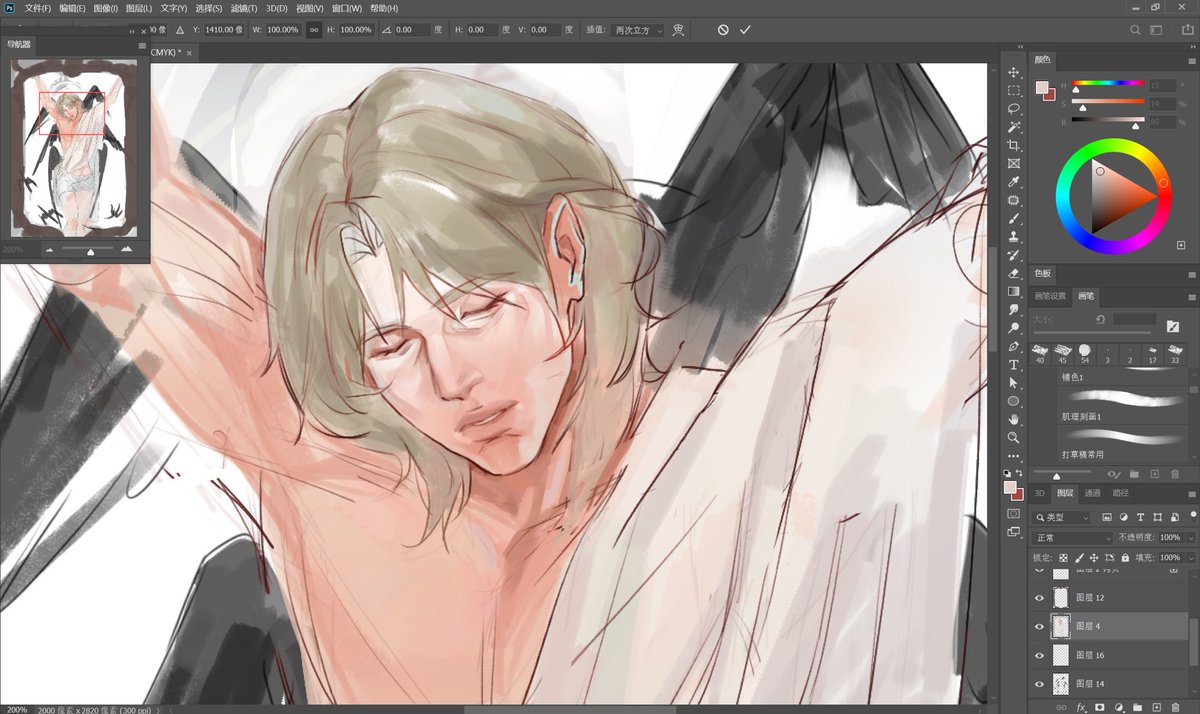This screenshot has height=714, width=1200.
Task: Toggle warp mode in options bar
Action: point(679,30)
